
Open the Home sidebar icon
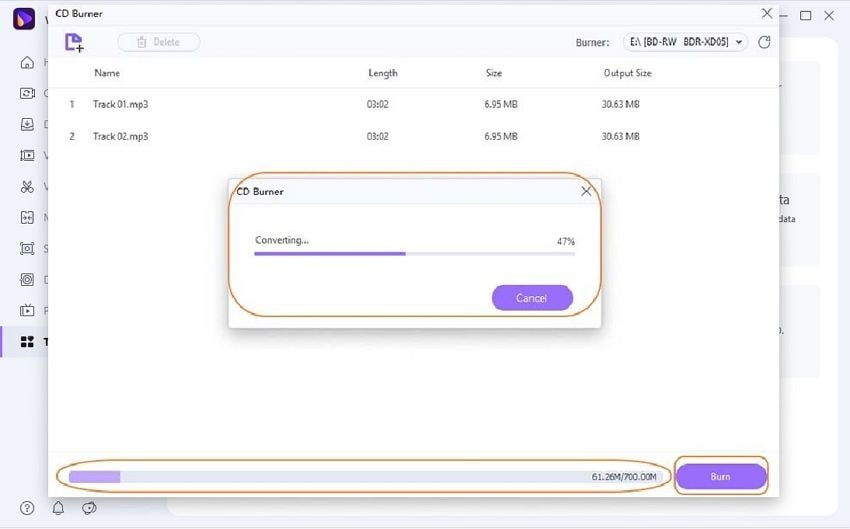click(x=27, y=62)
